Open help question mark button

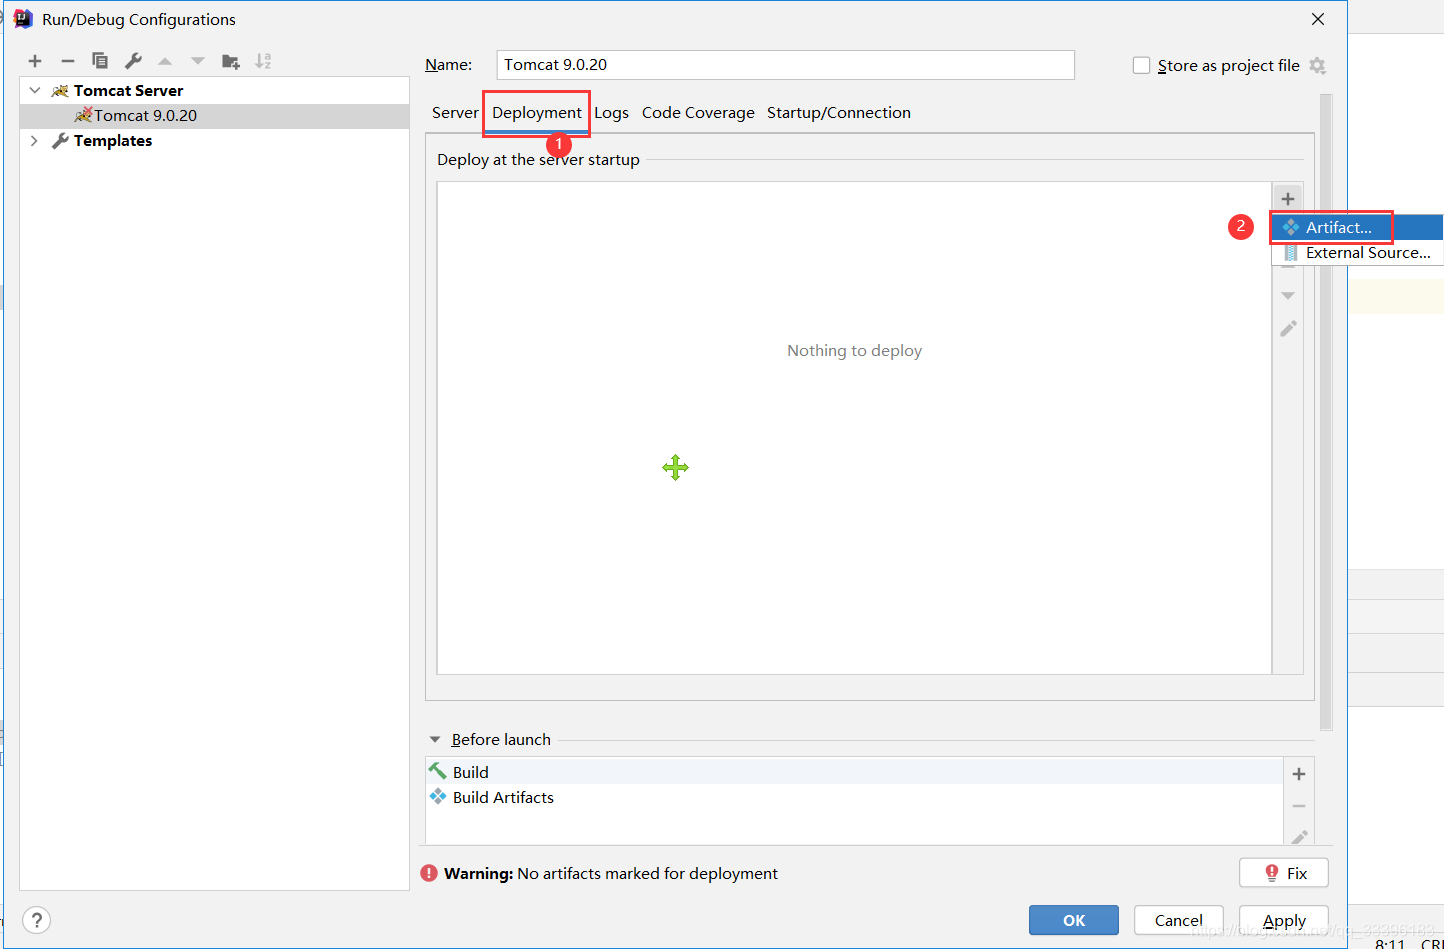[36, 920]
